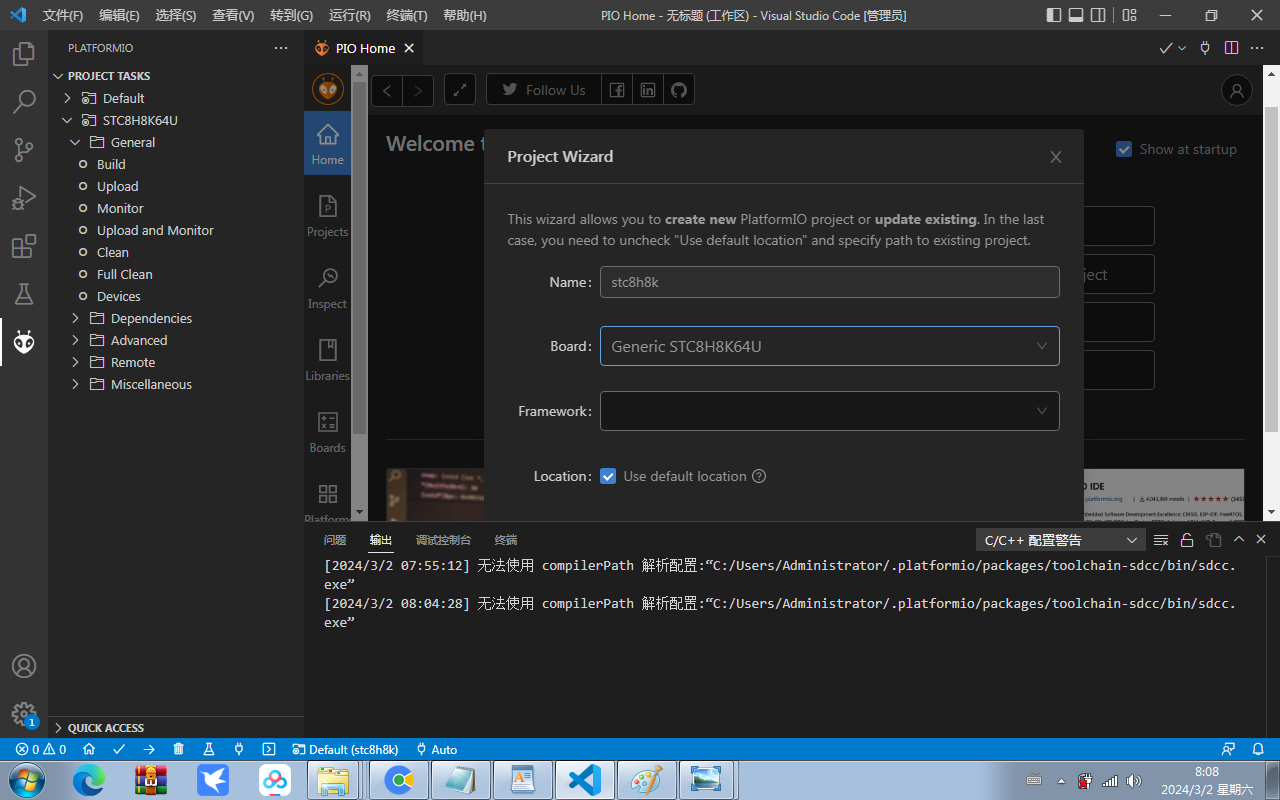Screen dimensions: 1280x800
Task: Open C/C++ 配置警告 output channel dropdown
Action: click(1060, 540)
